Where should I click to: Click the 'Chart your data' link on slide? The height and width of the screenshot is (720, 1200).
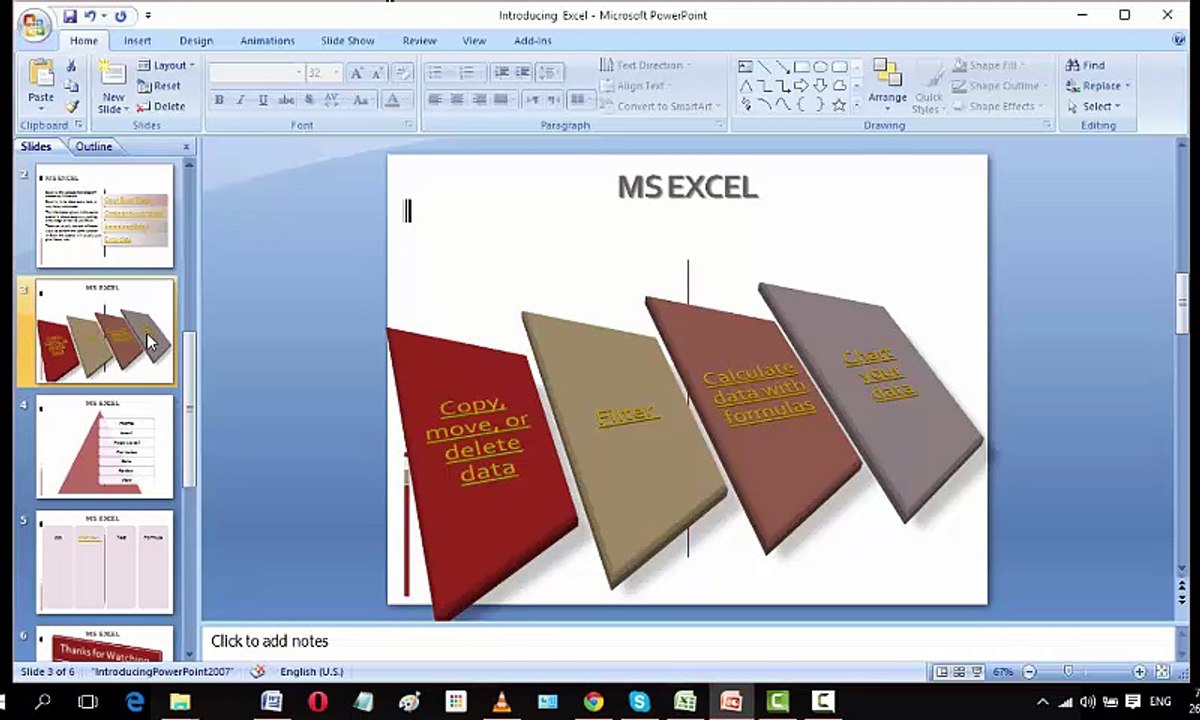880,374
